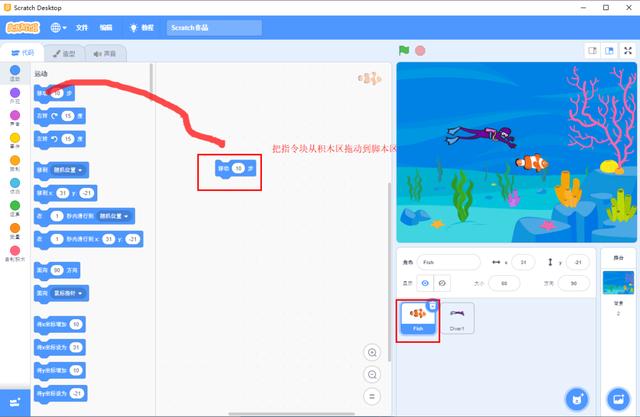640x417 pixels.
Task: Click the sprite x position field
Action: point(523,262)
